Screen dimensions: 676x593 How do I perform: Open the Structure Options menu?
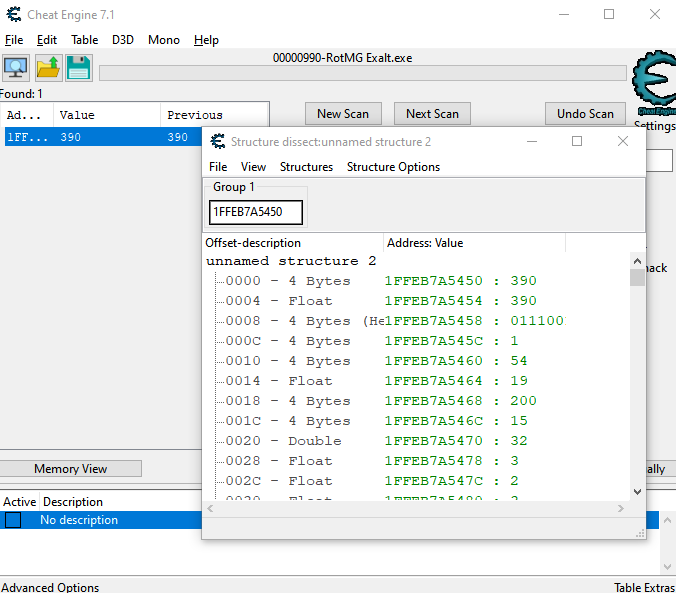(x=393, y=167)
